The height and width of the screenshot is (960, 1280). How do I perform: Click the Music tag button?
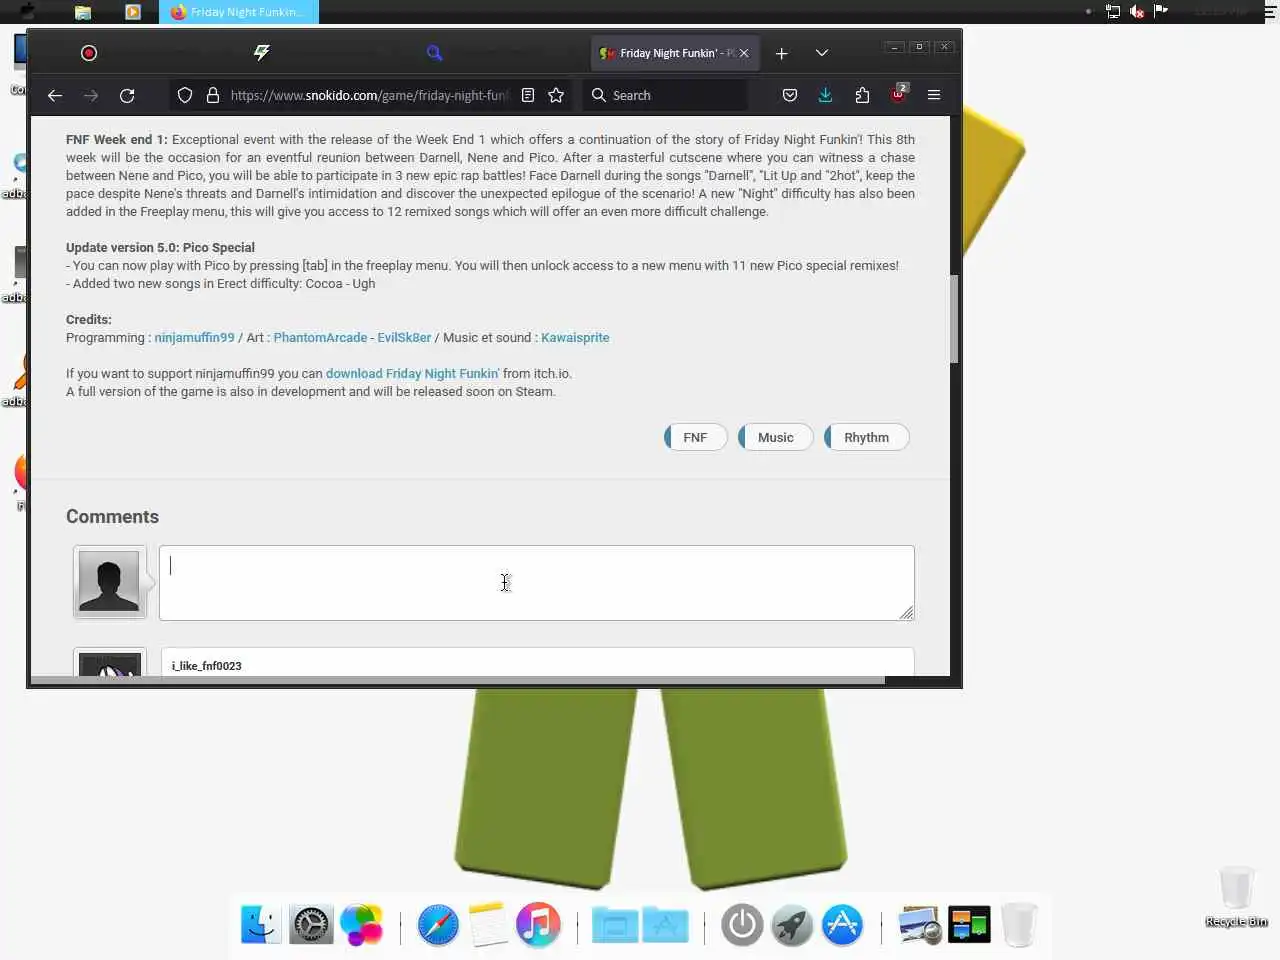click(x=776, y=438)
